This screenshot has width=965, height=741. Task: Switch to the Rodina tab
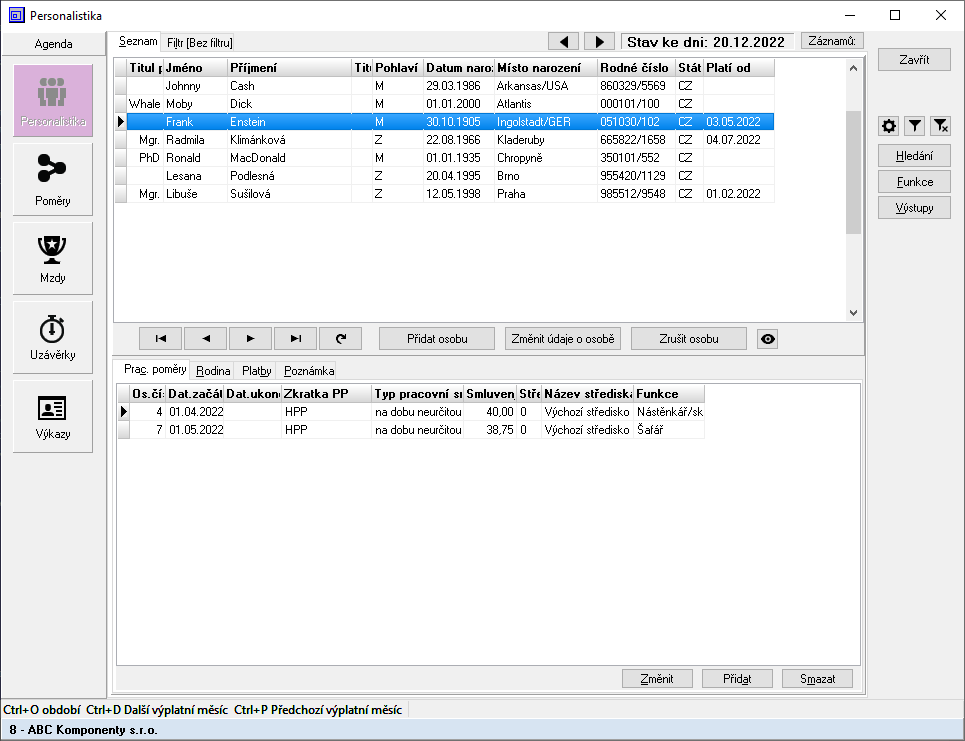pos(213,371)
